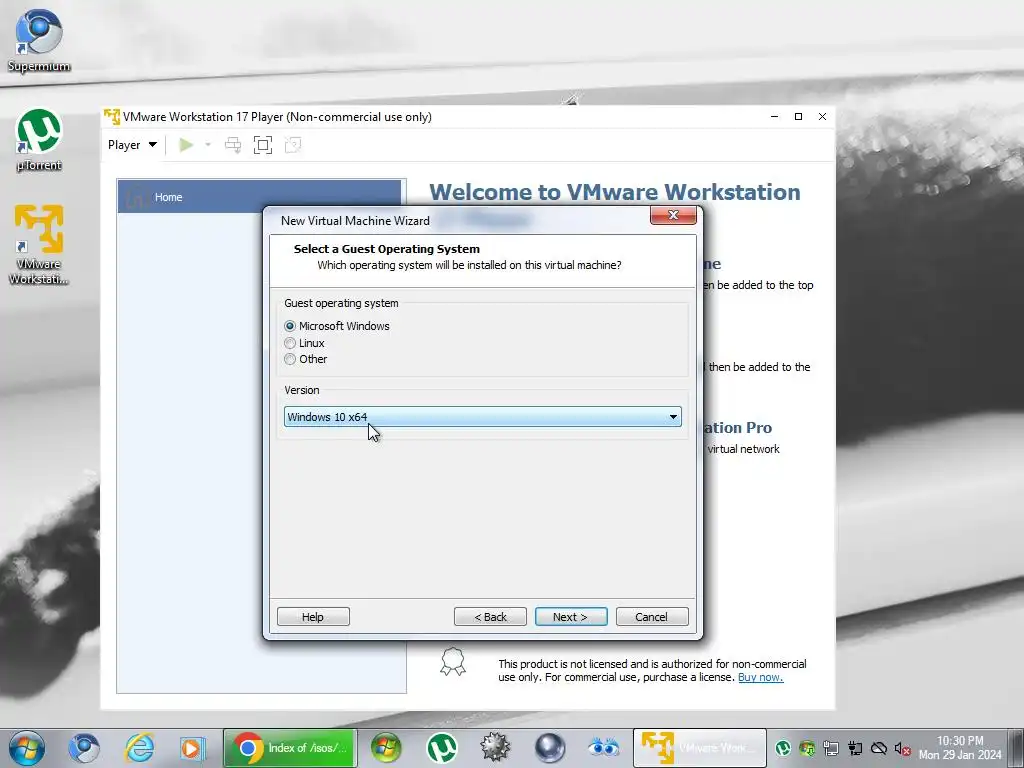
Task: Click the muted volume tray icon
Action: point(903,748)
